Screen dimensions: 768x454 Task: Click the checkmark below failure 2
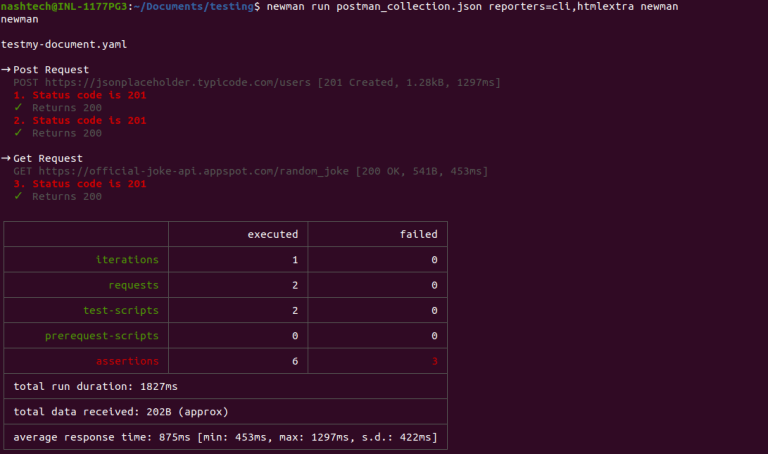coord(18,133)
